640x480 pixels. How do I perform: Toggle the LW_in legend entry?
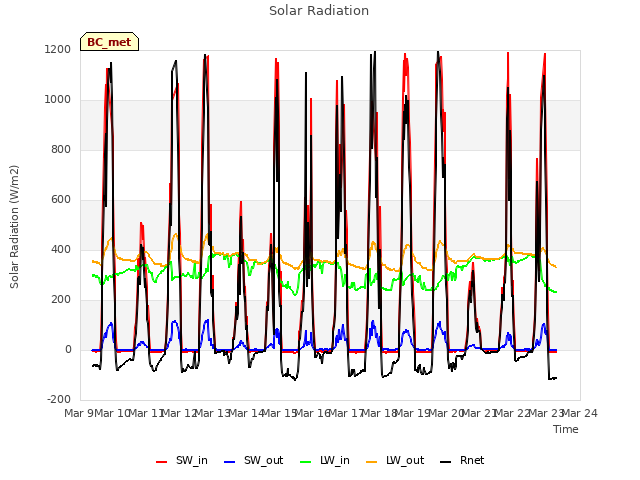[x=325, y=460]
